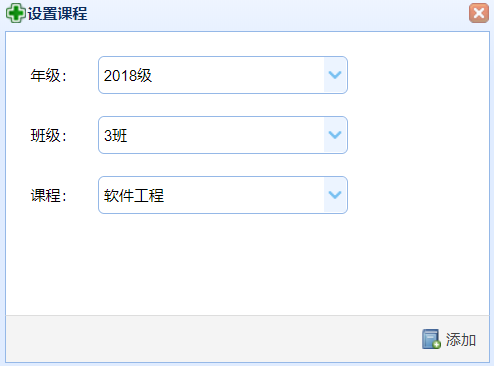
Task: Open the 班级 dropdown arrow
Action: click(x=335, y=135)
